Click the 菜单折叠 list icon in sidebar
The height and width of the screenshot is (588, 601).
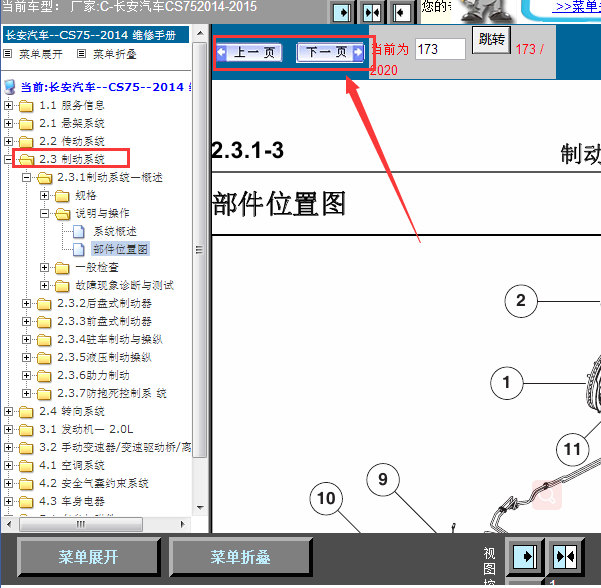(x=81, y=54)
